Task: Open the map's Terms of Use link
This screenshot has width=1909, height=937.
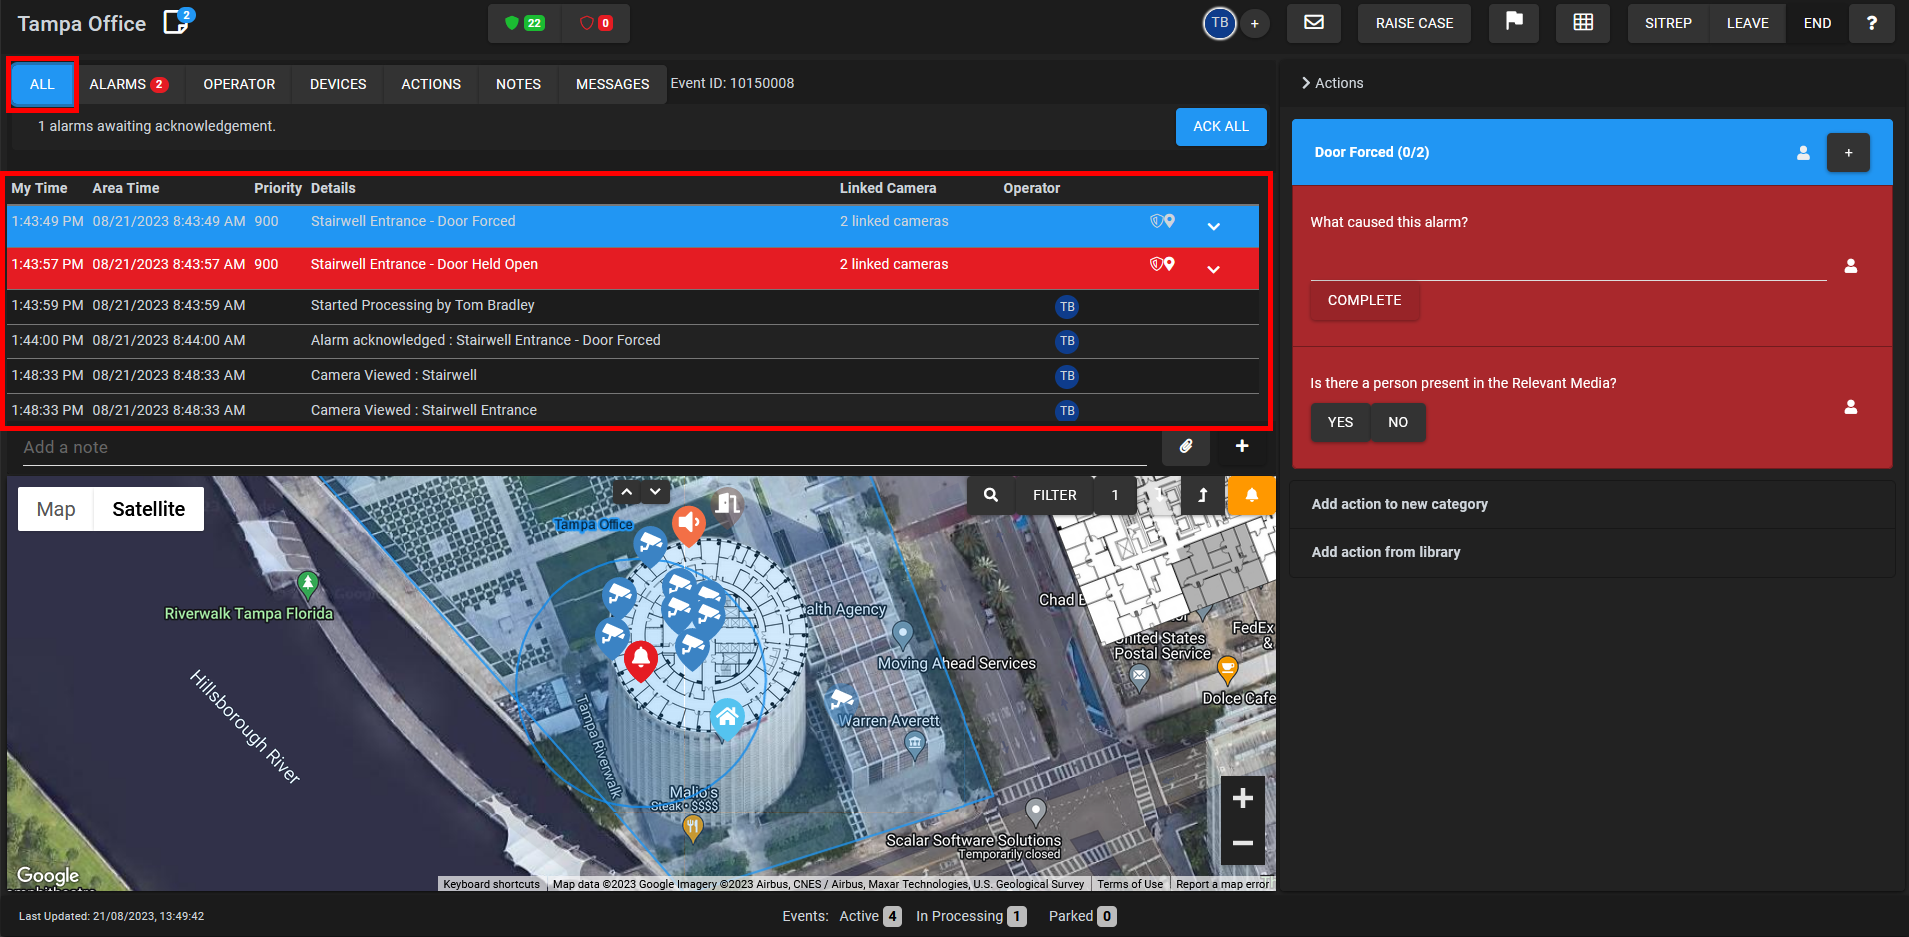Action: coord(1130,884)
